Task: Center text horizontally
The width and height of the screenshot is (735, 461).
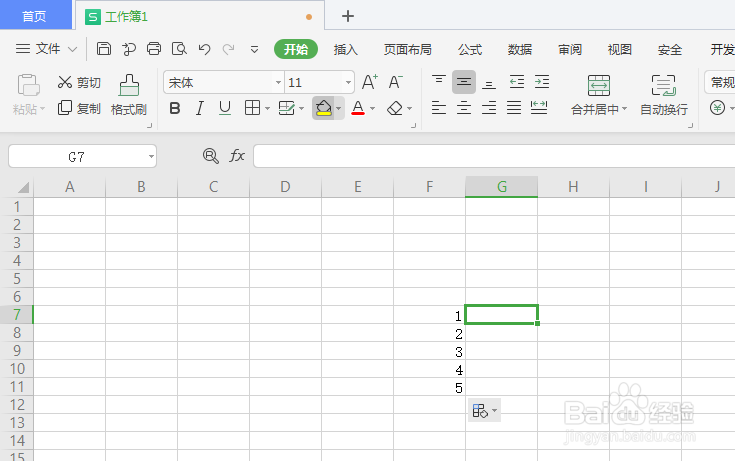Action: (464, 108)
